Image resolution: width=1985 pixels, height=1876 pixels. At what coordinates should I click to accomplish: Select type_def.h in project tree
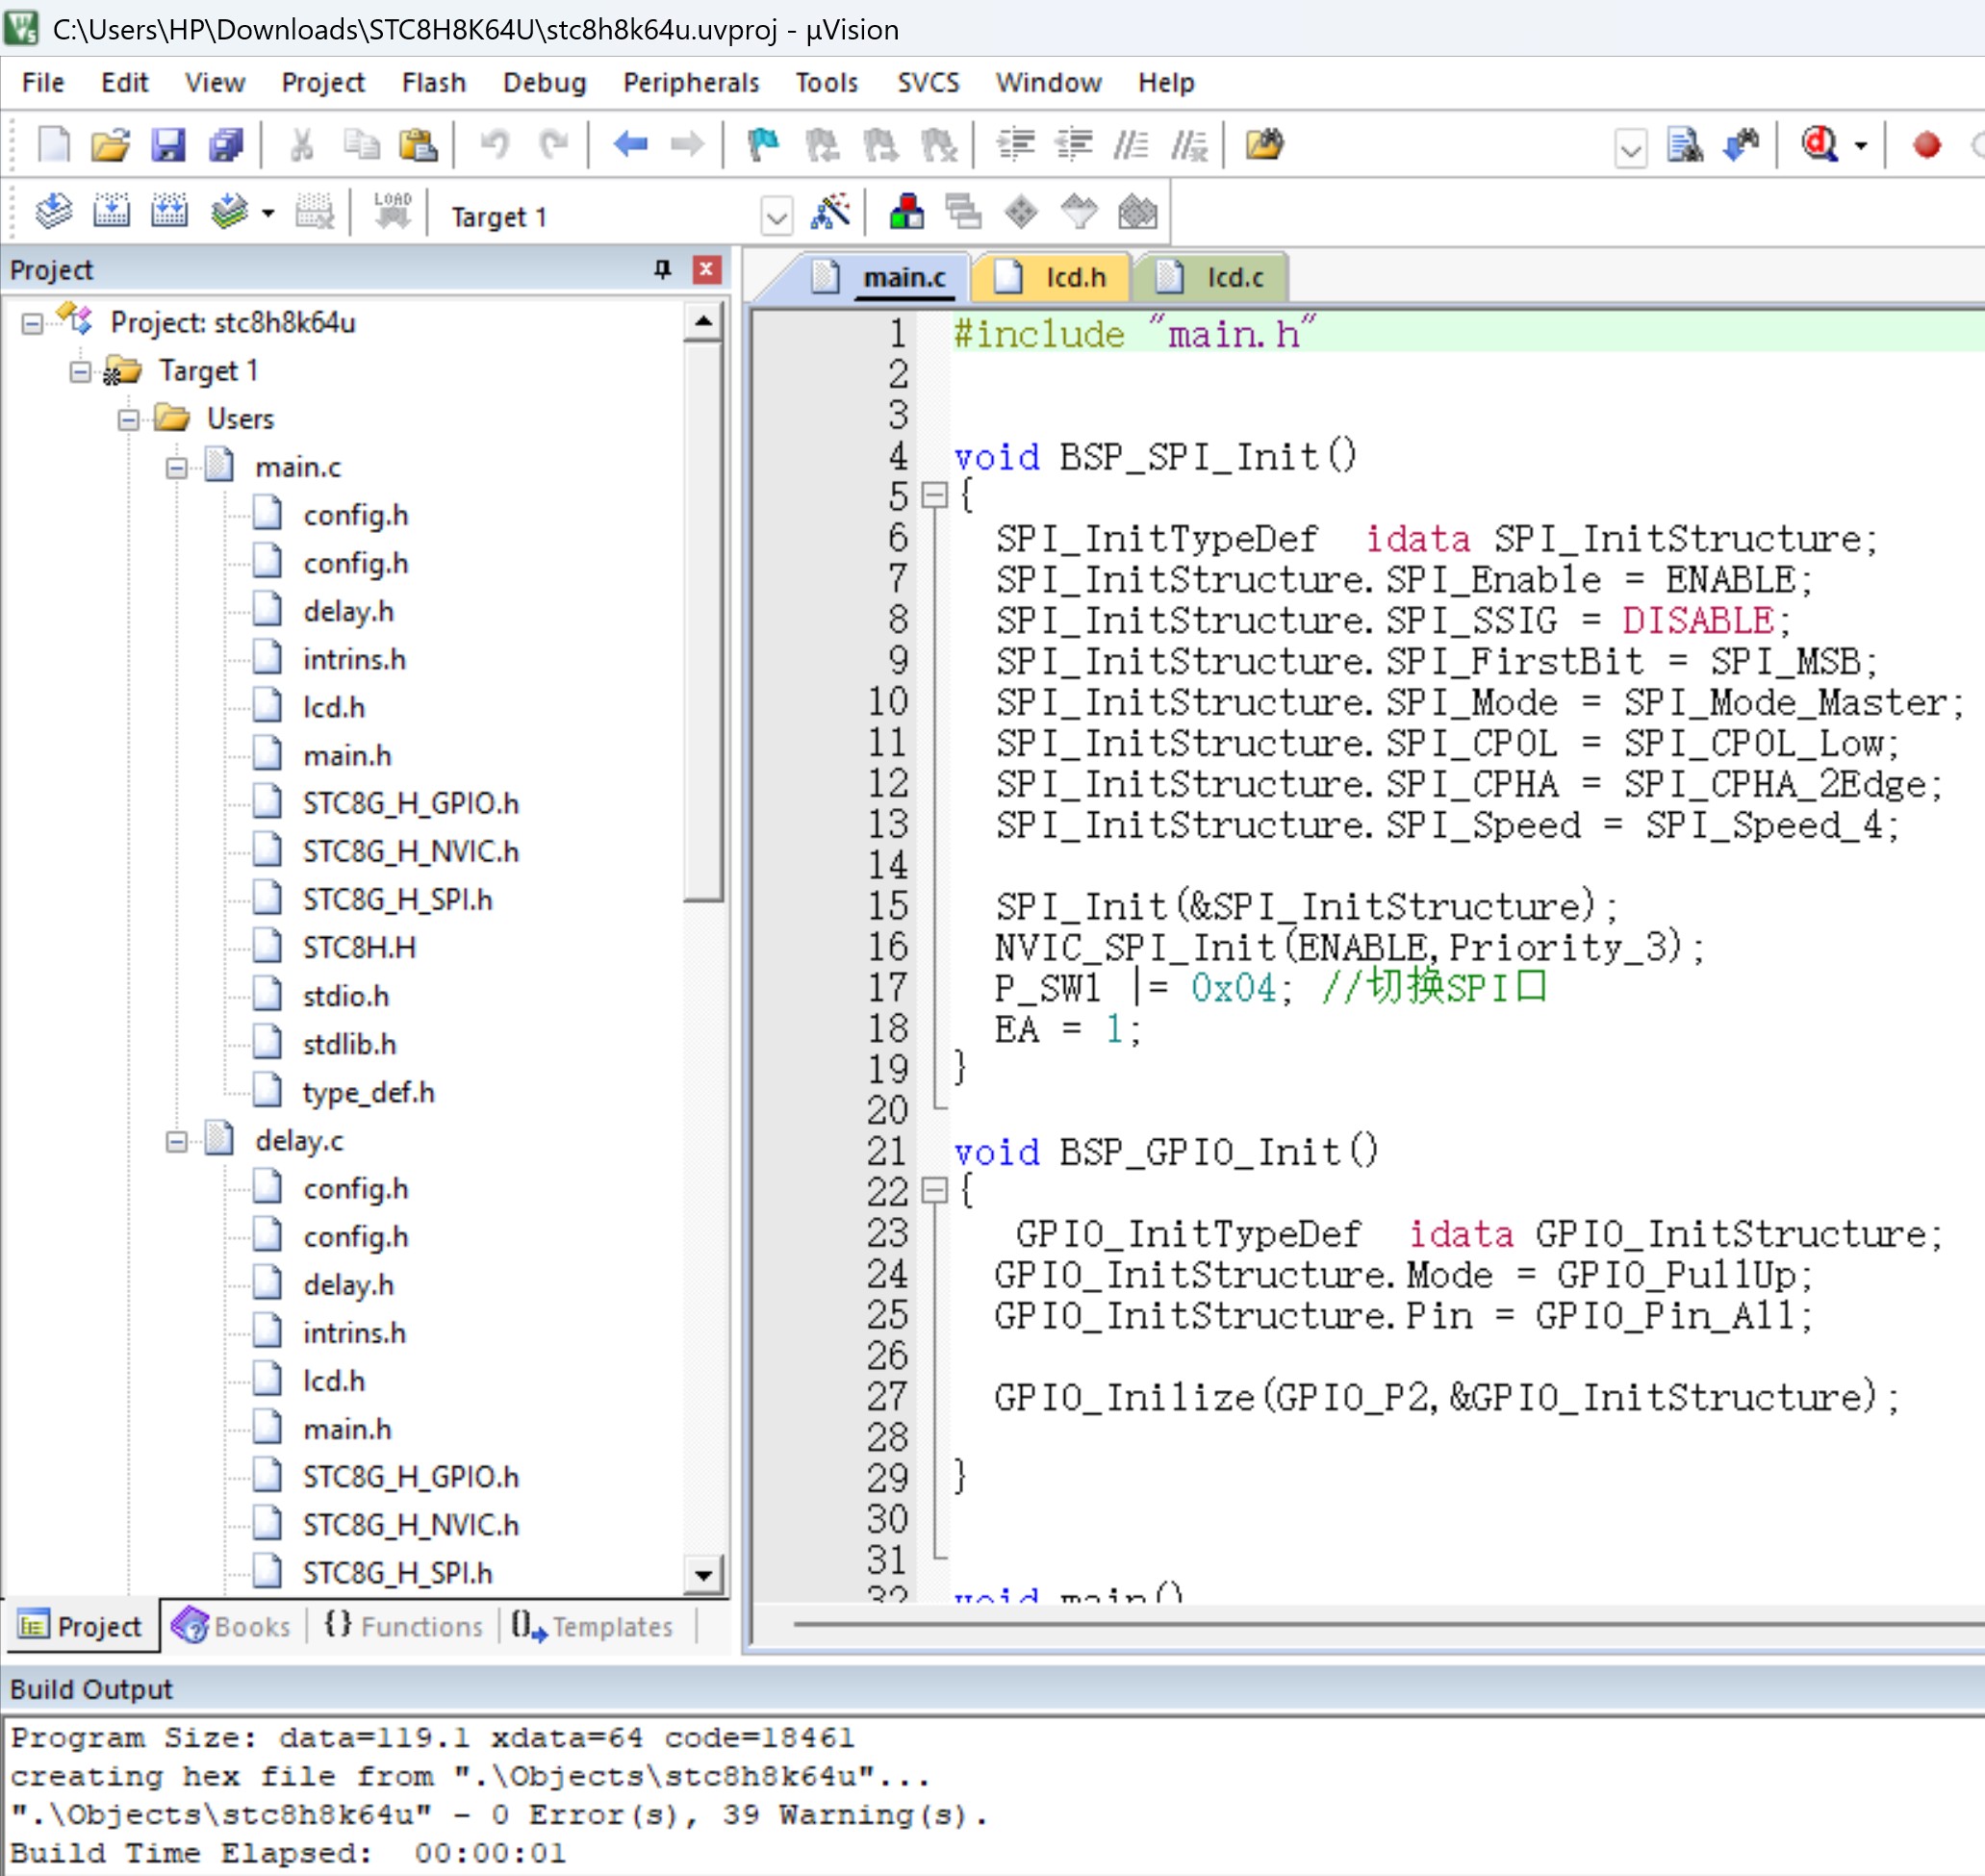[x=368, y=1093]
